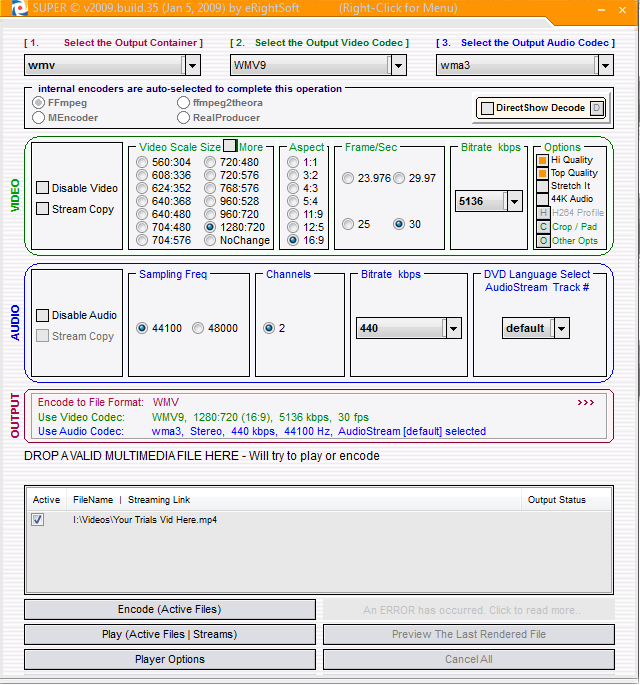Choose video scale size 960:720

(x=210, y=214)
